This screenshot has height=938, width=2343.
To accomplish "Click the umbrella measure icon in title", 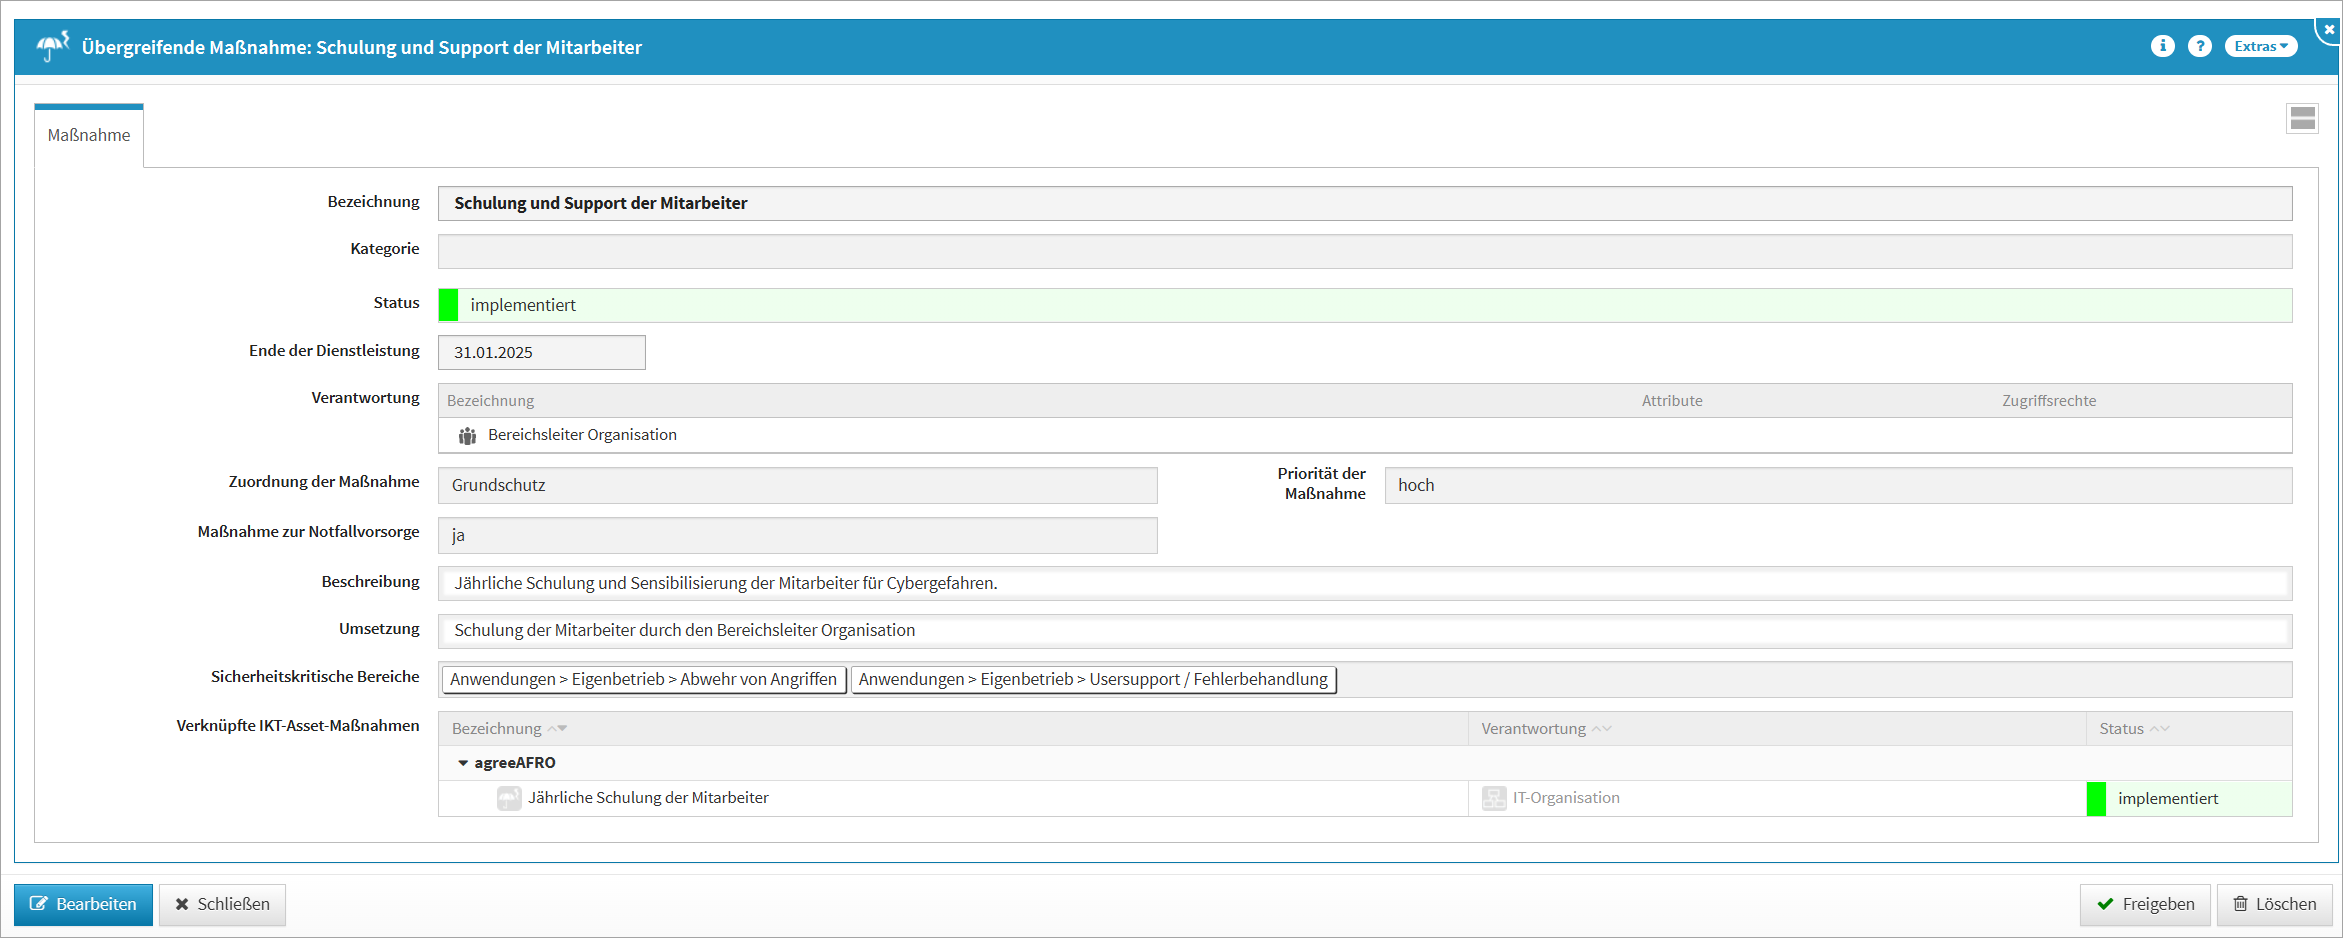I will [x=52, y=46].
